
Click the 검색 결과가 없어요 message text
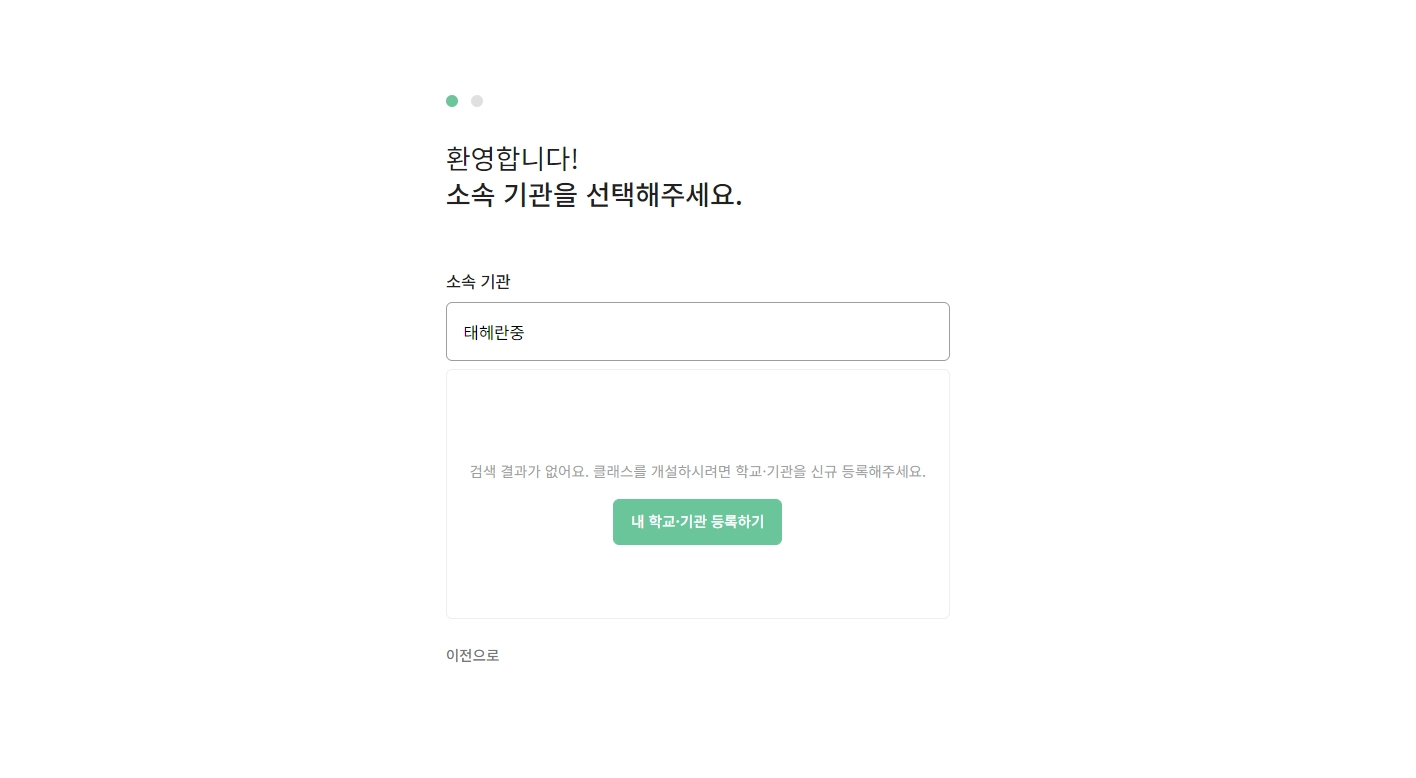coord(529,472)
